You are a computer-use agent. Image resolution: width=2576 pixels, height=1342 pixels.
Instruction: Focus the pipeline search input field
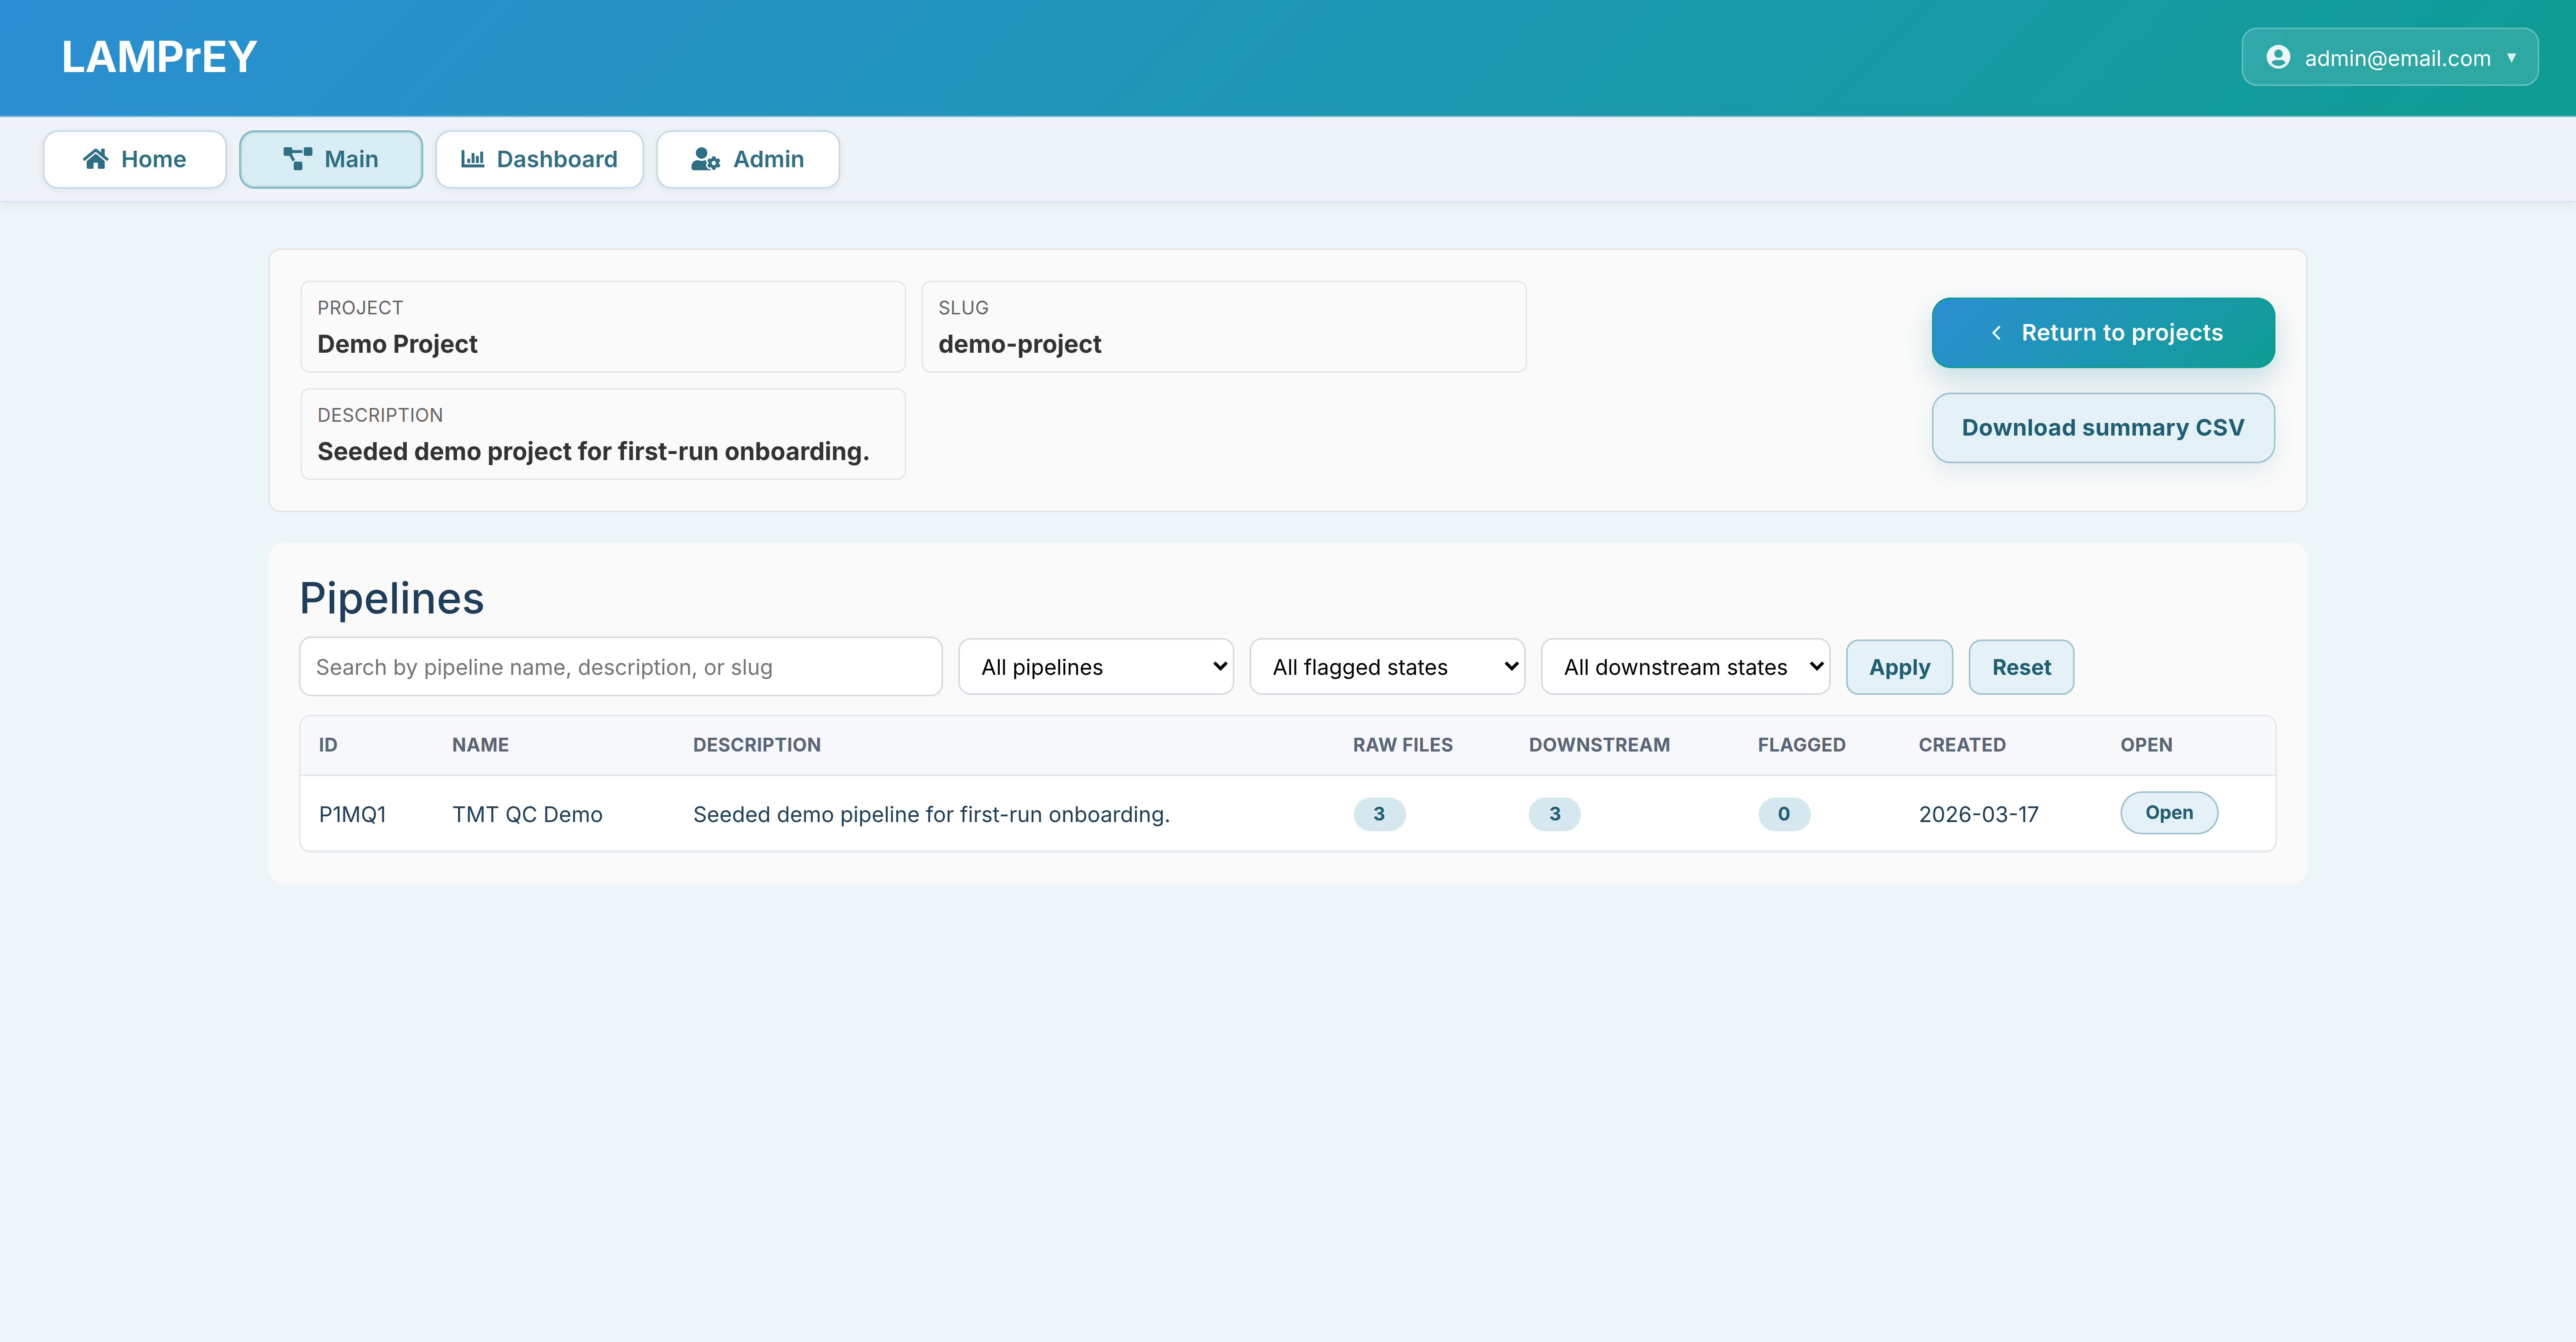pyautogui.click(x=620, y=667)
